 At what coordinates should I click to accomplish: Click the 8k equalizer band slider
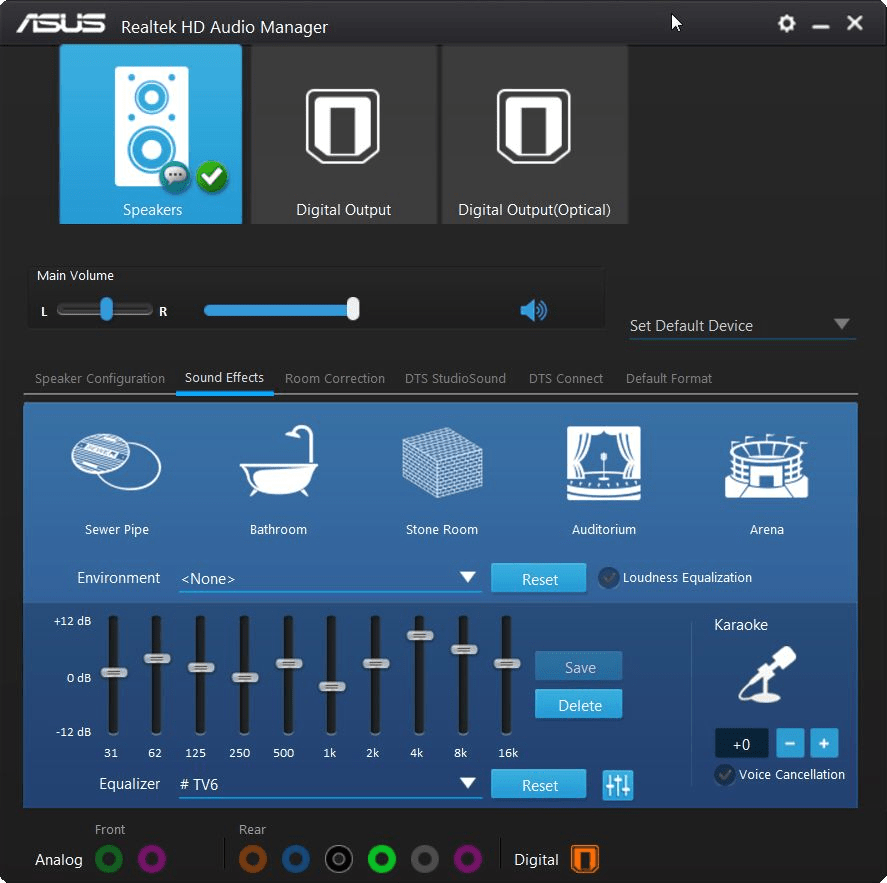click(x=464, y=649)
